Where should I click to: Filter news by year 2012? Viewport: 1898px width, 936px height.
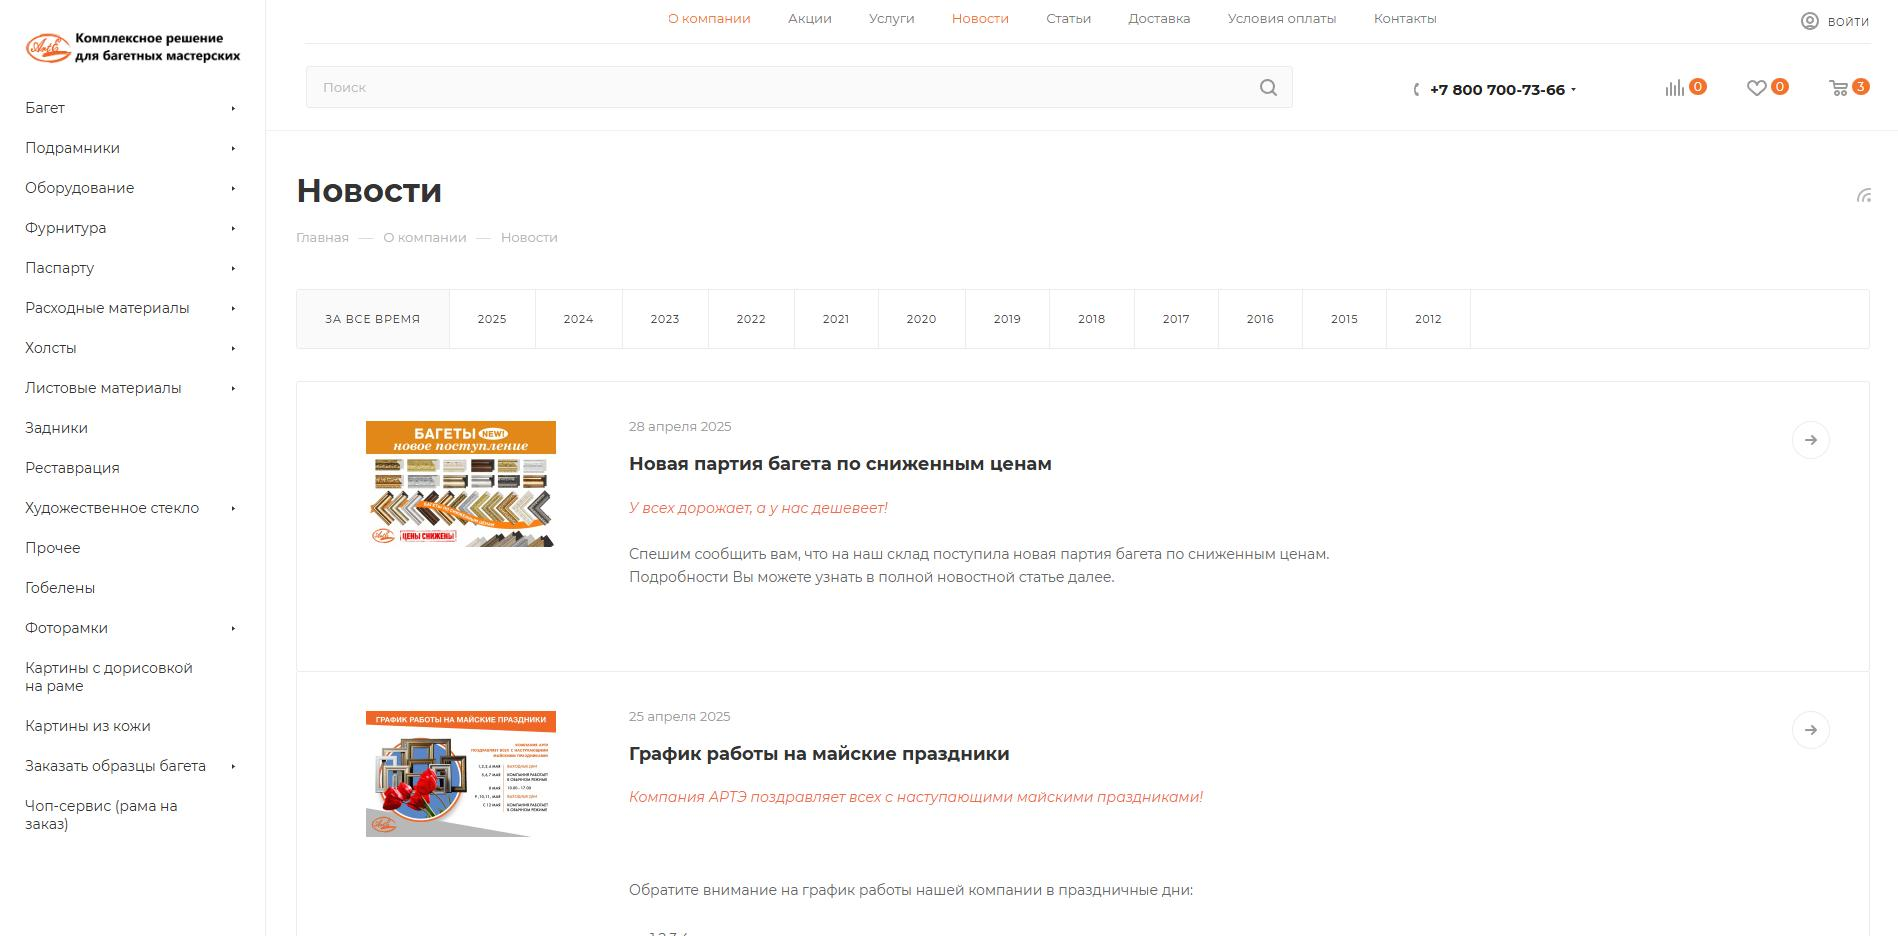pyautogui.click(x=1428, y=319)
